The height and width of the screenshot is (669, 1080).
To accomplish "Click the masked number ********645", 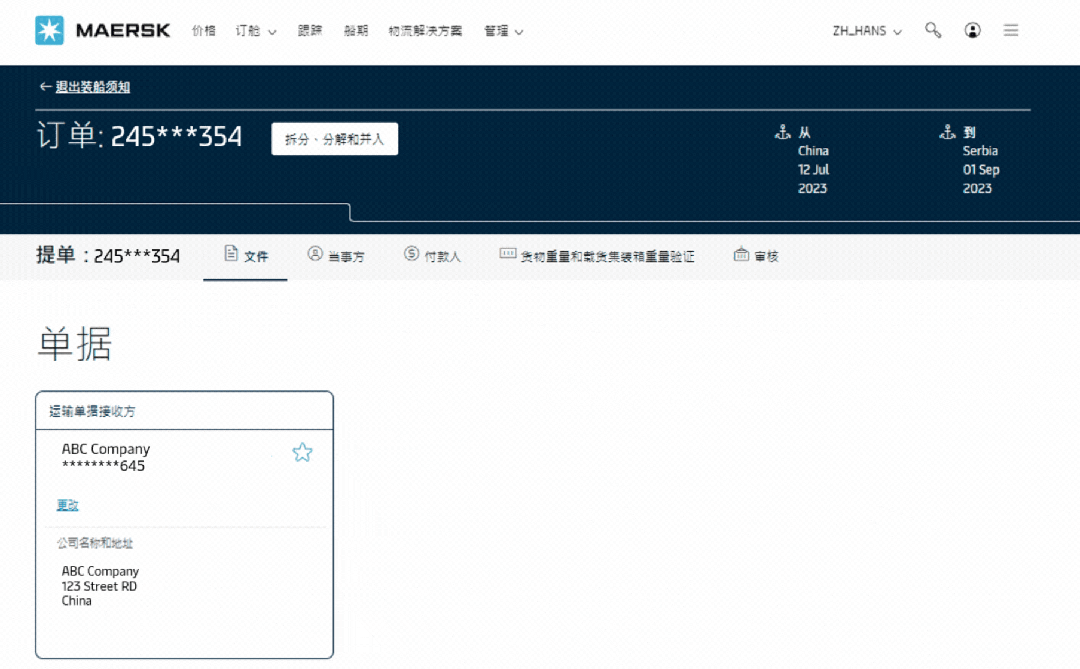I will point(103,466).
